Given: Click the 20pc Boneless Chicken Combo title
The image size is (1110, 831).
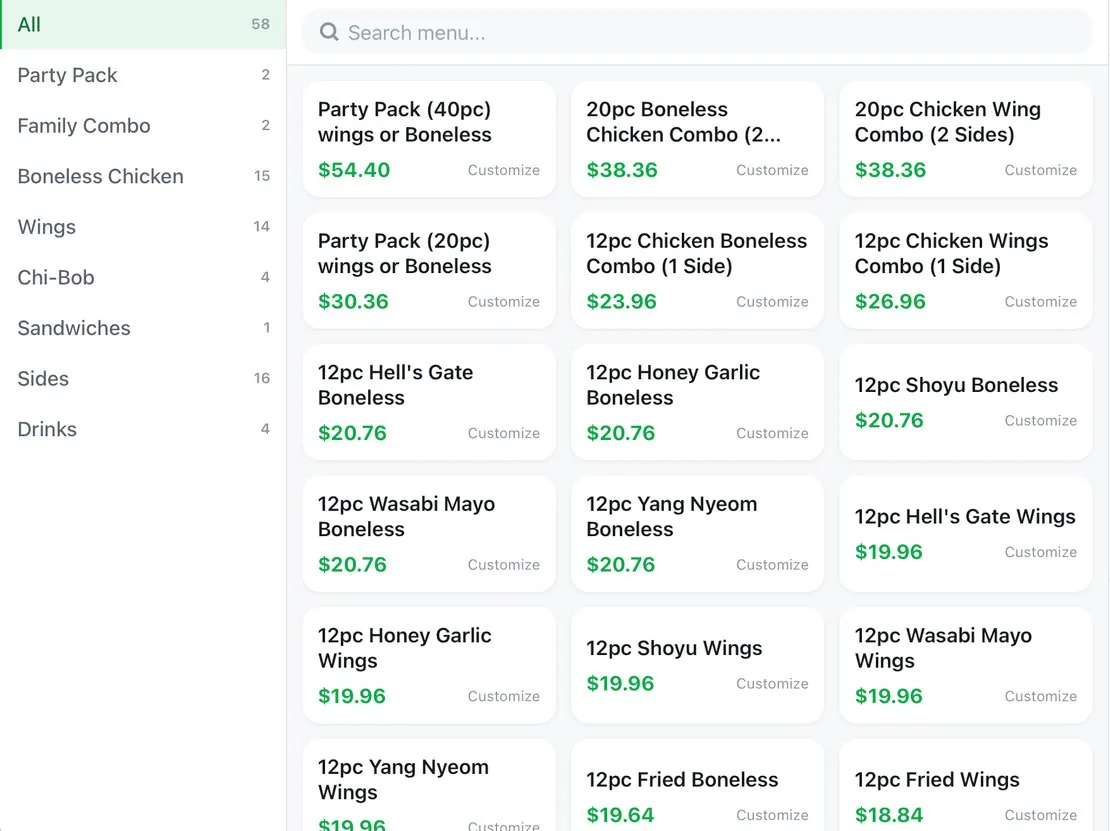Looking at the screenshot, I should 683,122.
